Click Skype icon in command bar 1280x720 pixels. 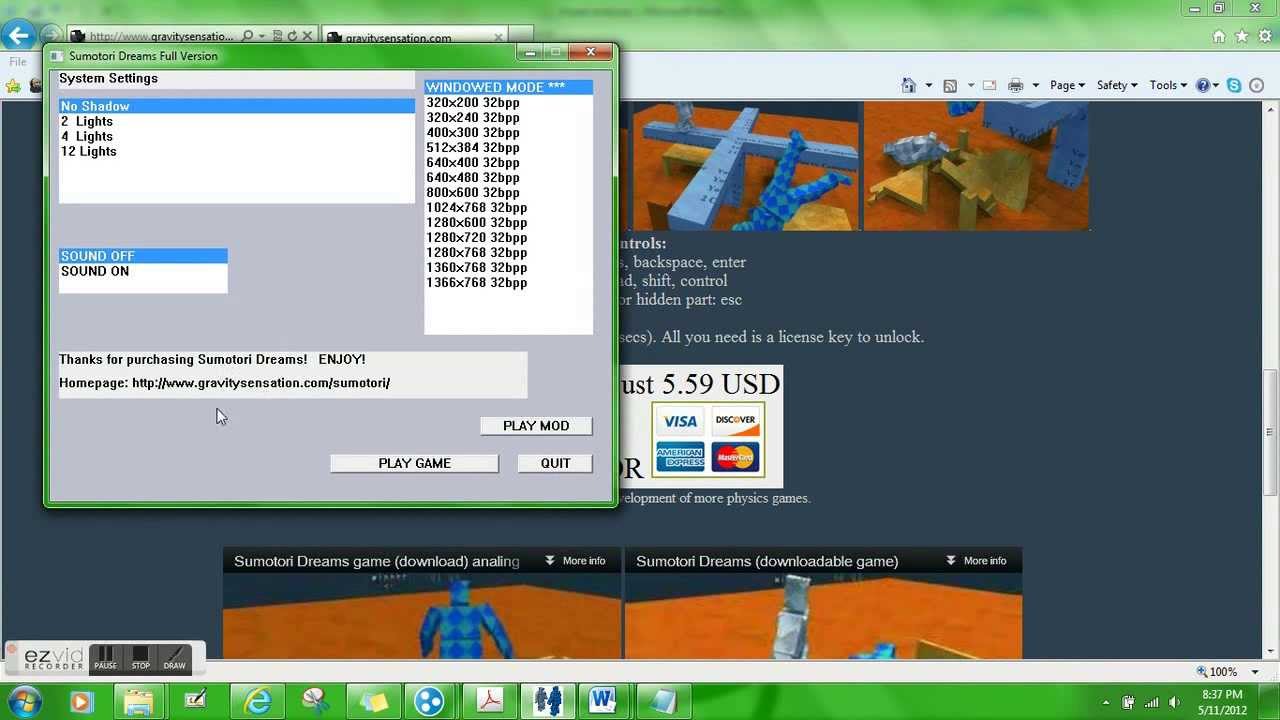coord(1235,85)
